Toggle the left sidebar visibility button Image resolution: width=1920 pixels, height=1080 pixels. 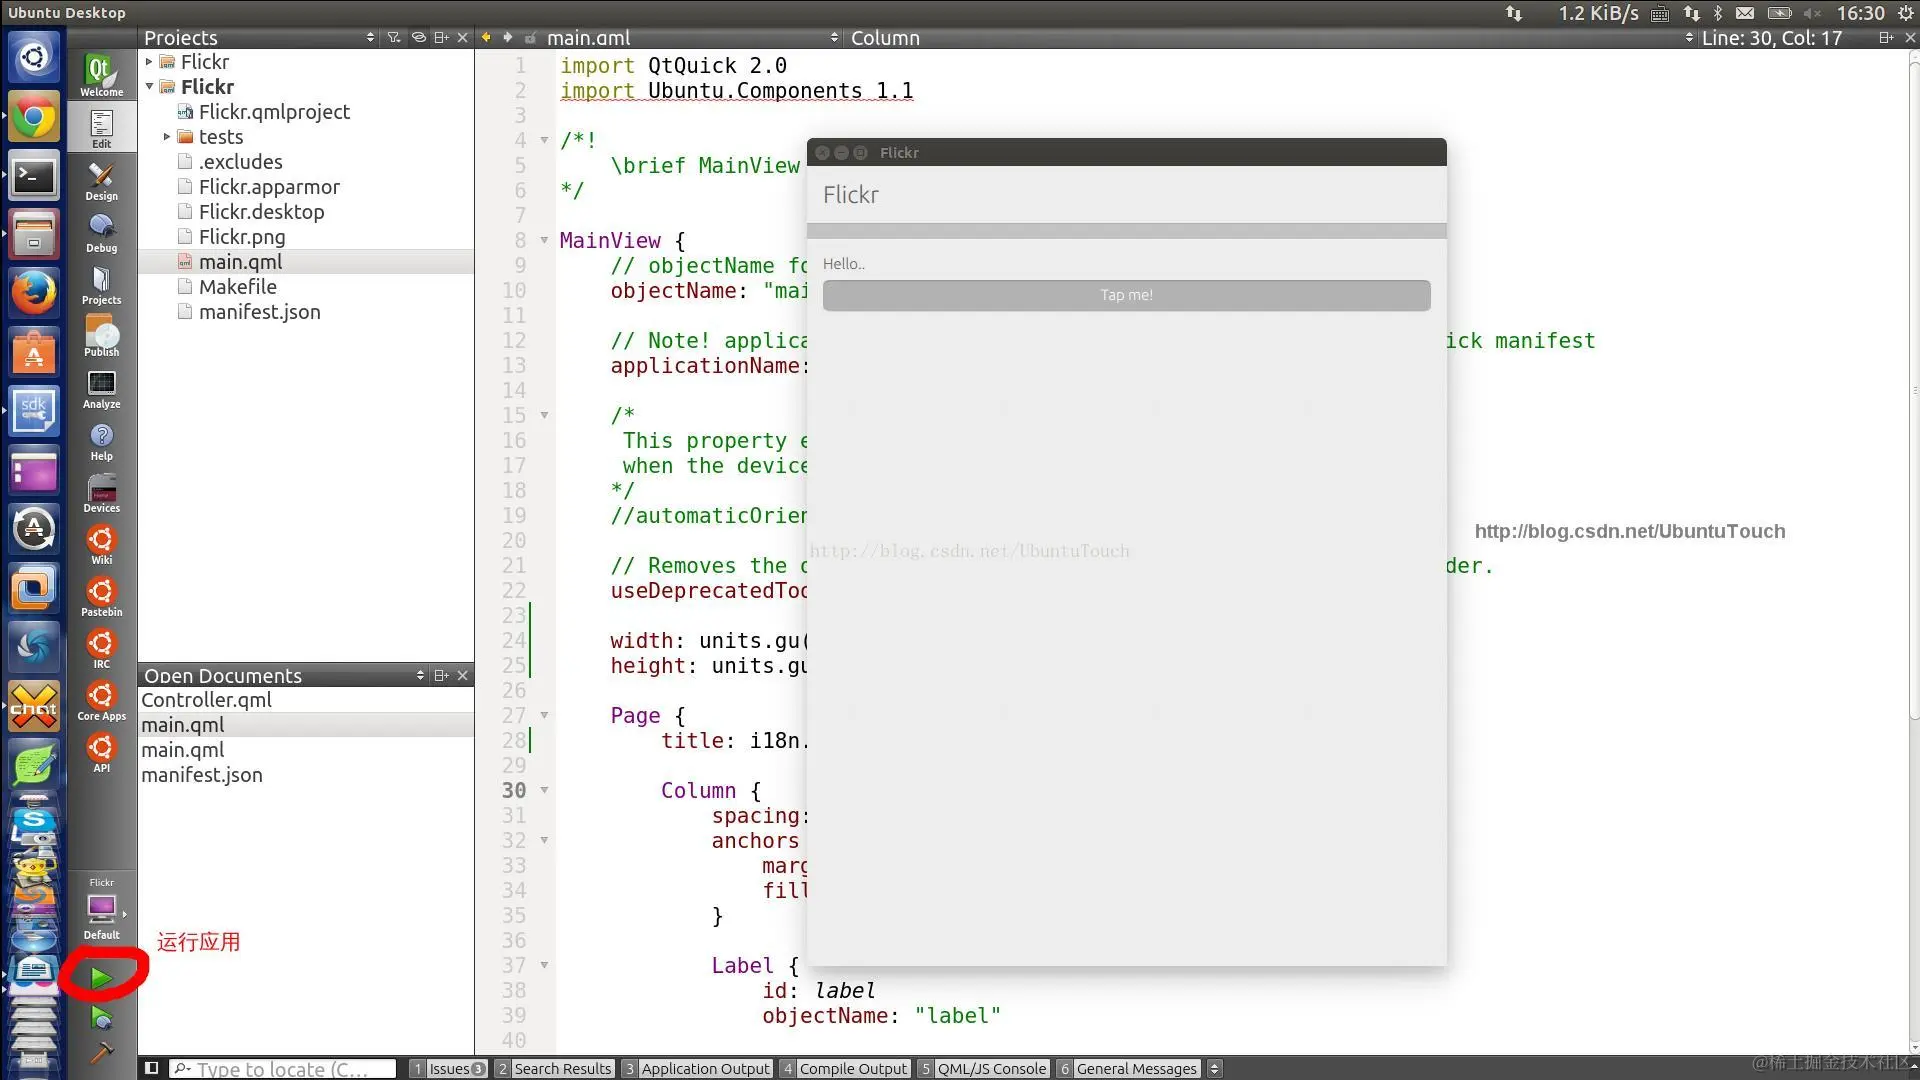(152, 1068)
